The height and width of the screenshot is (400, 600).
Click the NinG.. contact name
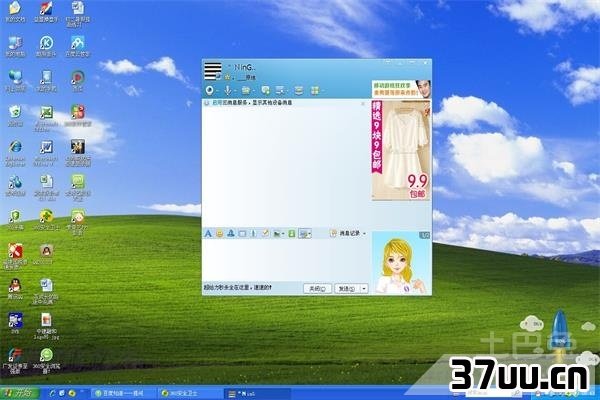click(x=244, y=67)
